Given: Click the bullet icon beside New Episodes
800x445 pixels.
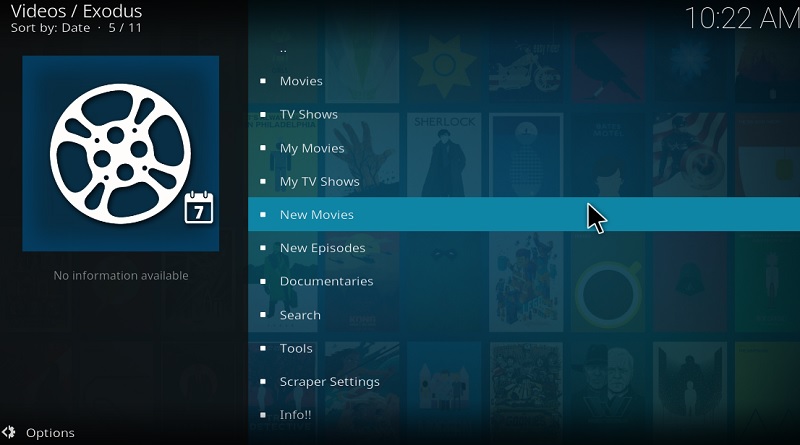Looking at the screenshot, I should click(x=263, y=248).
